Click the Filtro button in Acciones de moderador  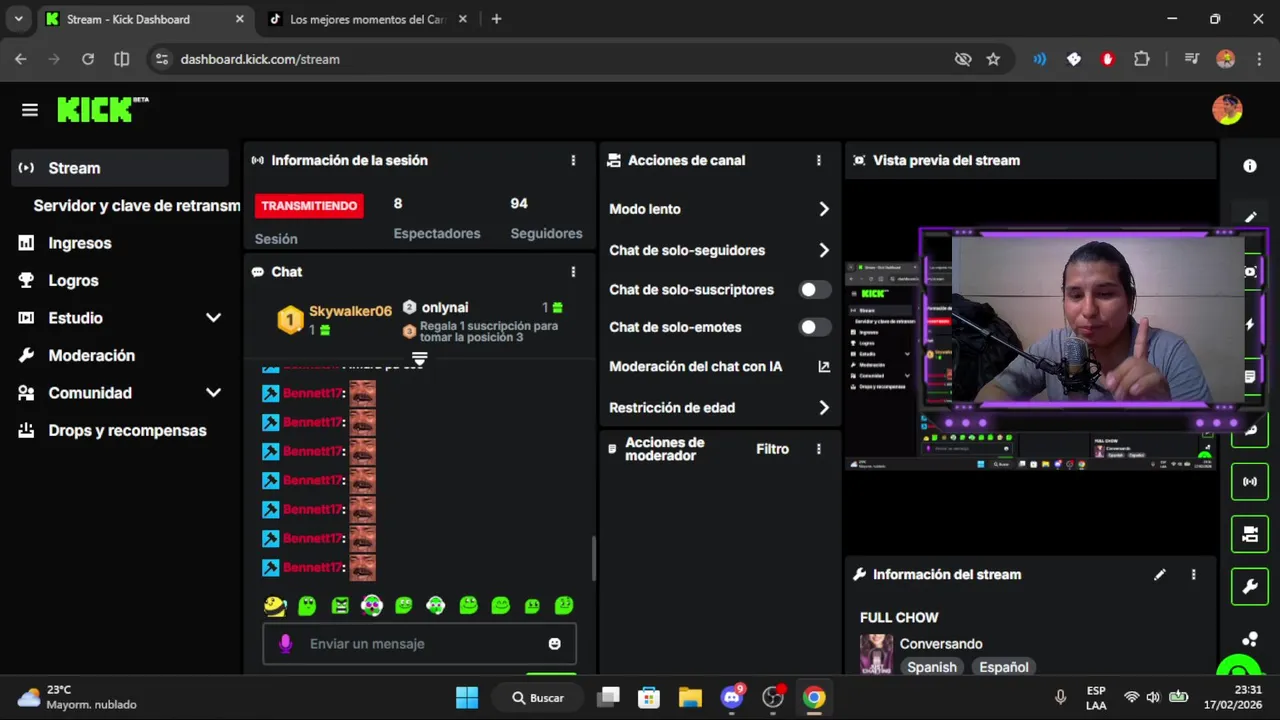click(772, 449)
